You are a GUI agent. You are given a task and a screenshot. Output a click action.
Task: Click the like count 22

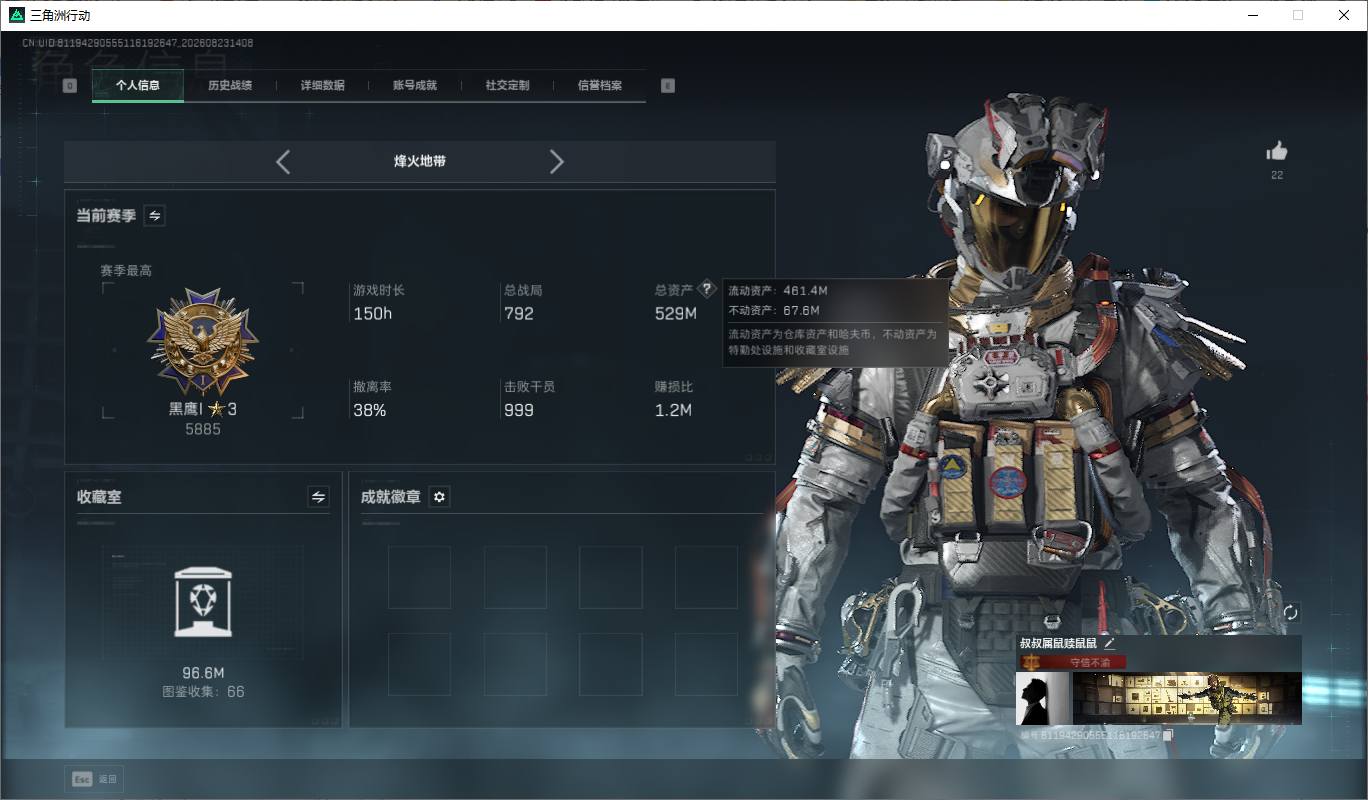click(1277, 176)
